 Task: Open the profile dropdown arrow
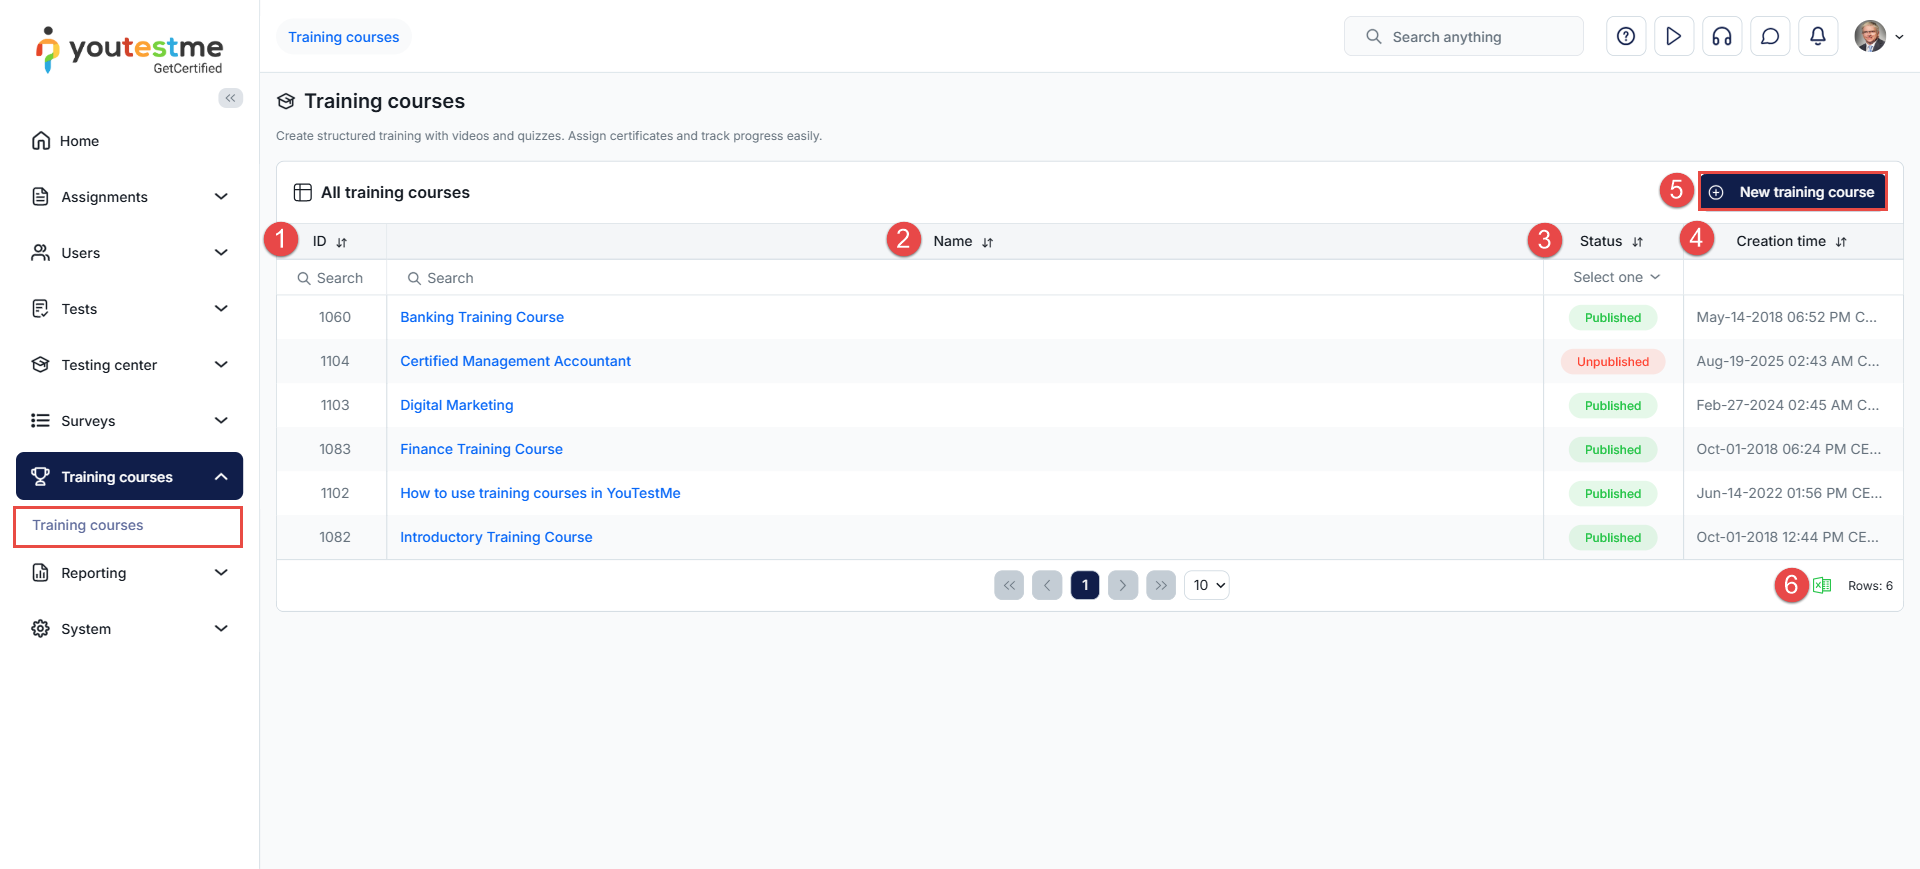tap(1899, 37)
